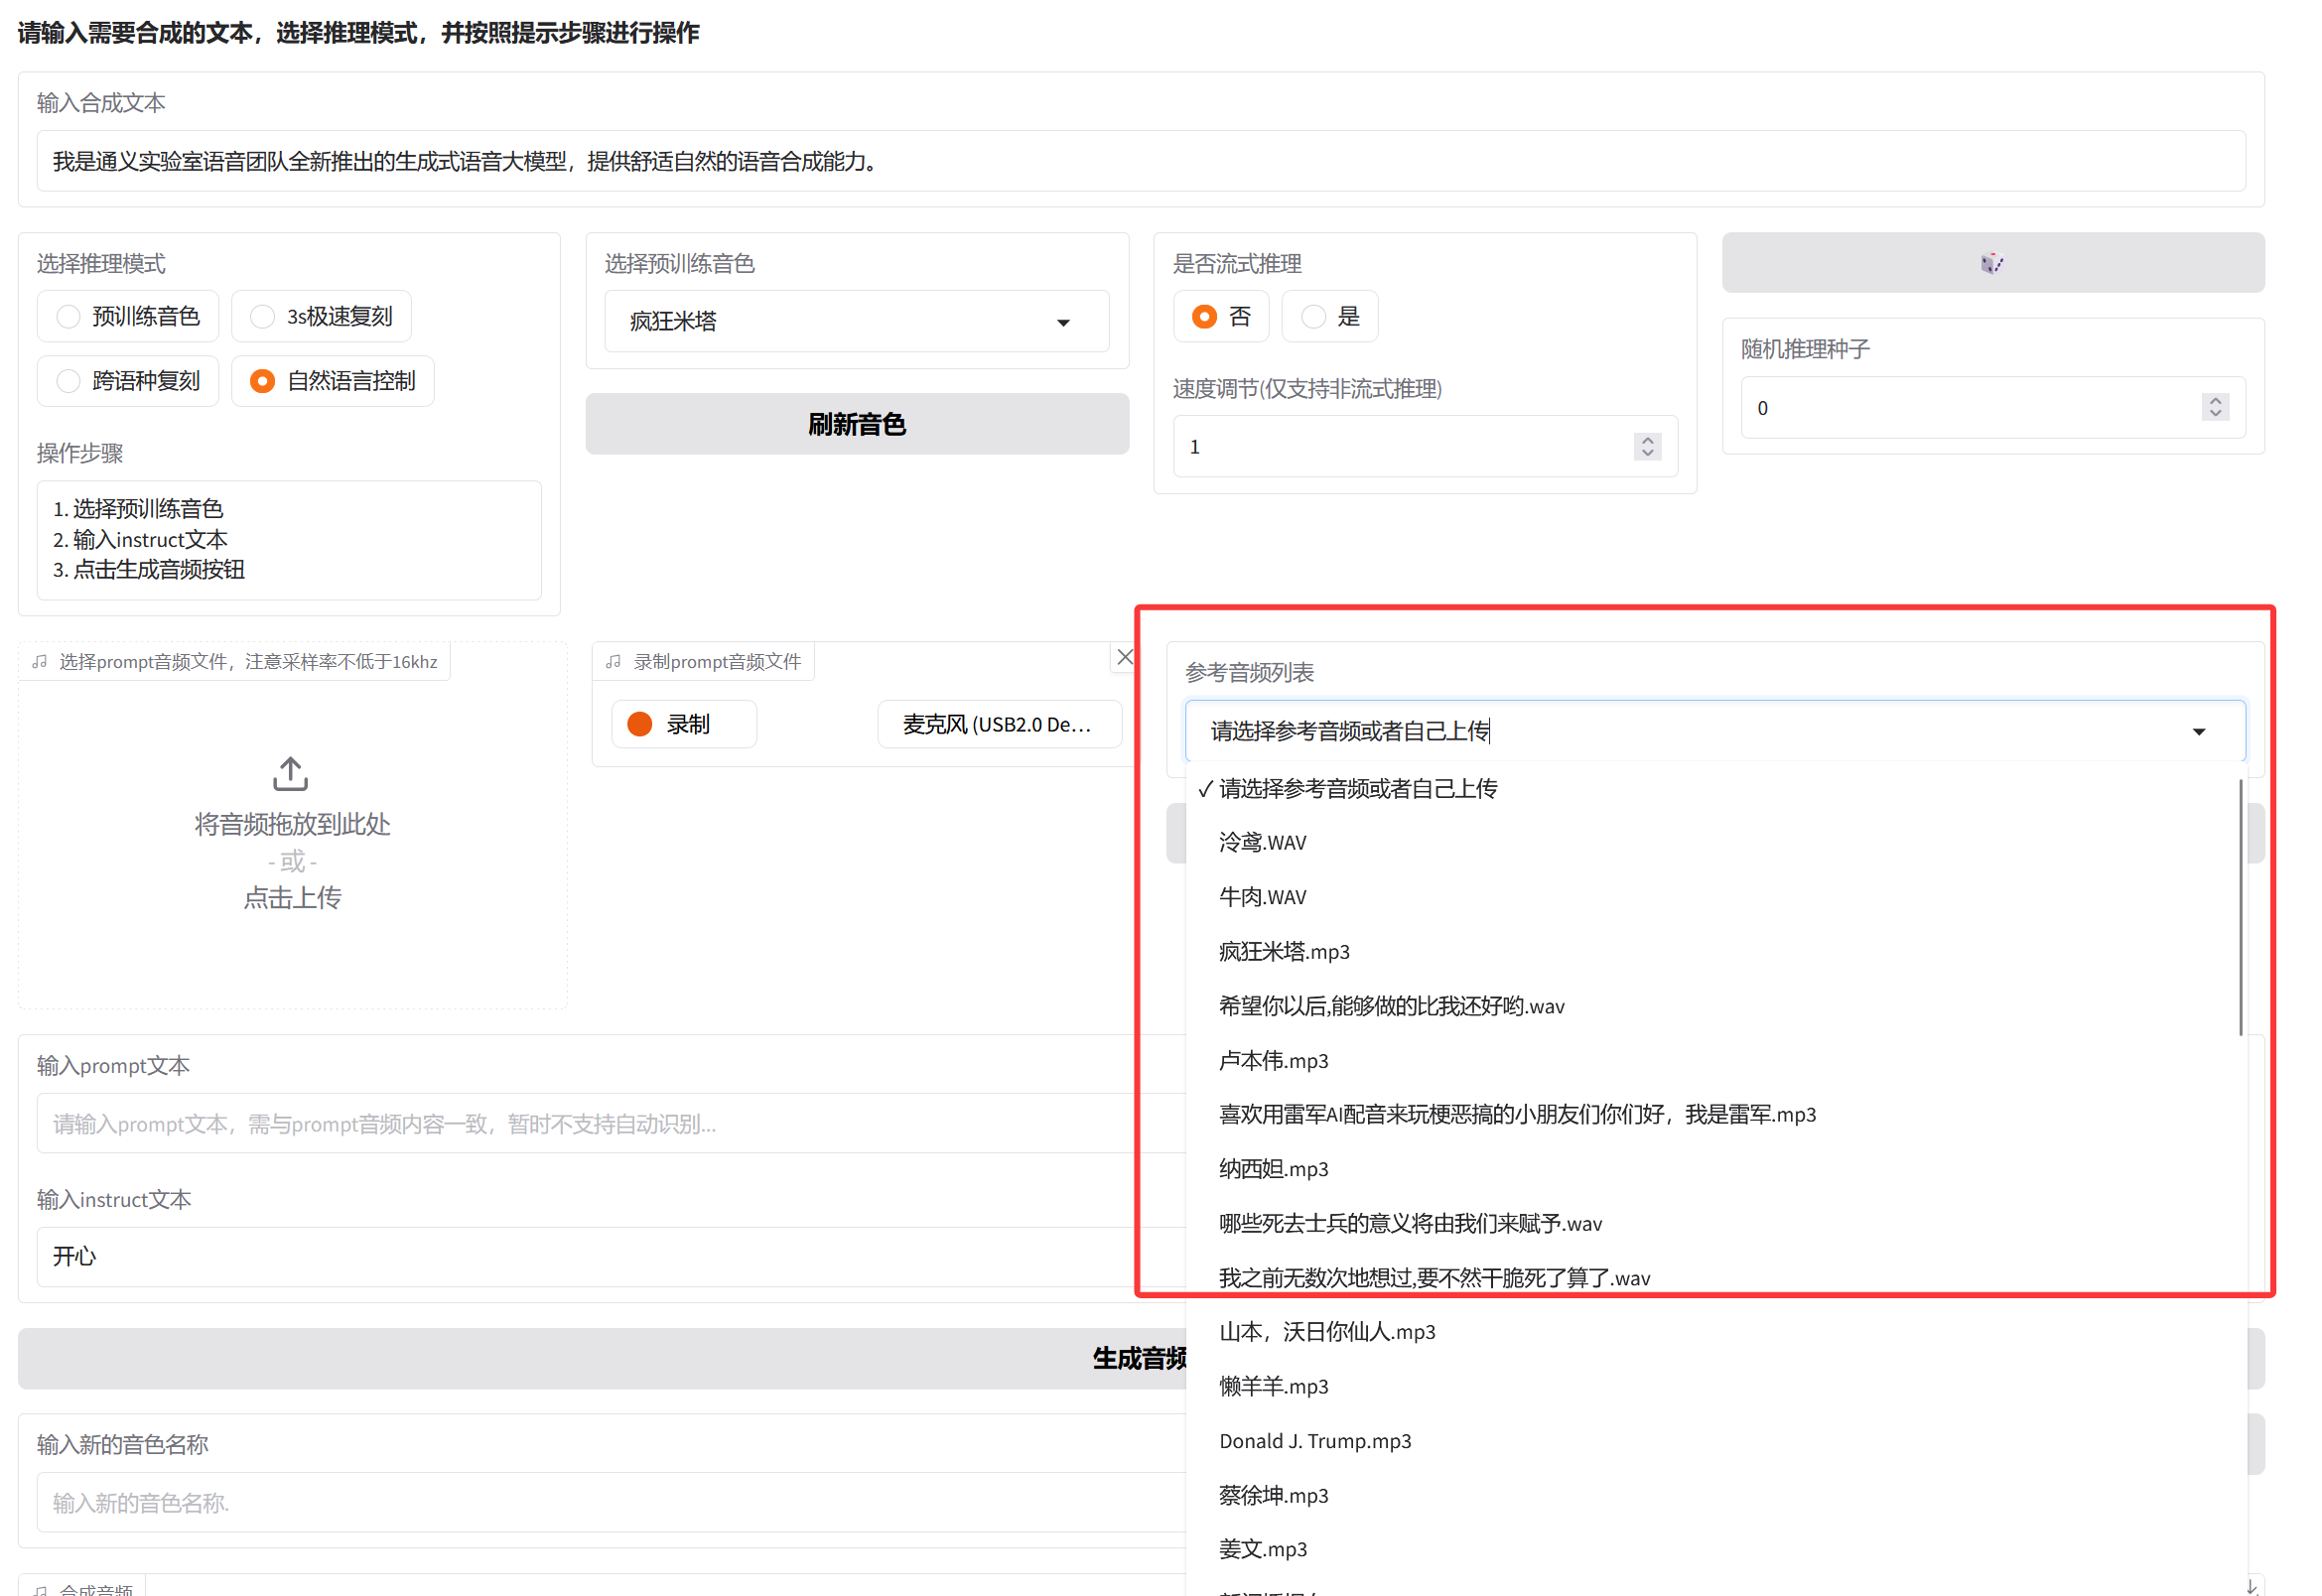Click the prompt text input field
Viewport: 2322px width, 1596px height.
click(611, 1124)
